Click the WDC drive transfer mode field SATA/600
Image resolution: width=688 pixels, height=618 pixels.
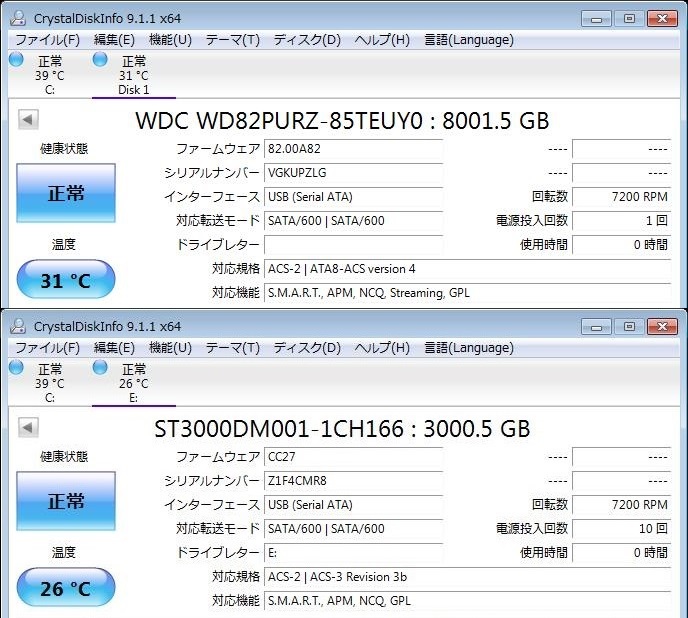click(x=353, y=220)
